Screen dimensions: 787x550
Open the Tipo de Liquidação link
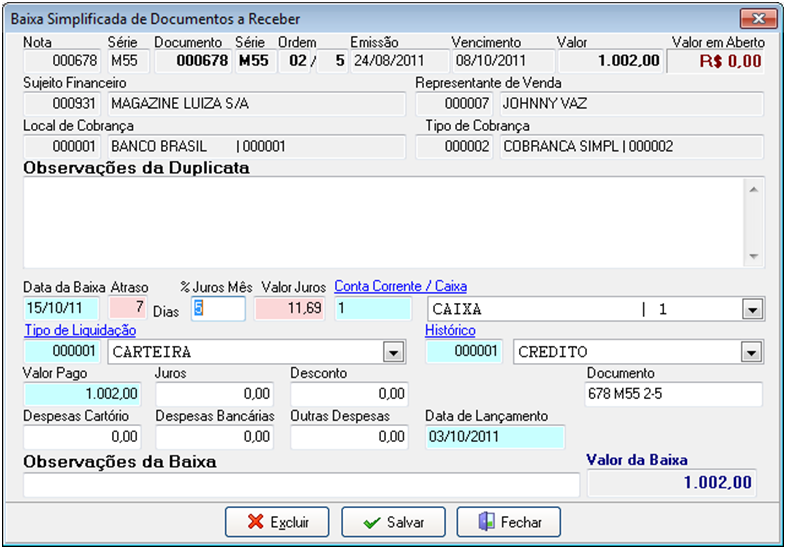80,330
